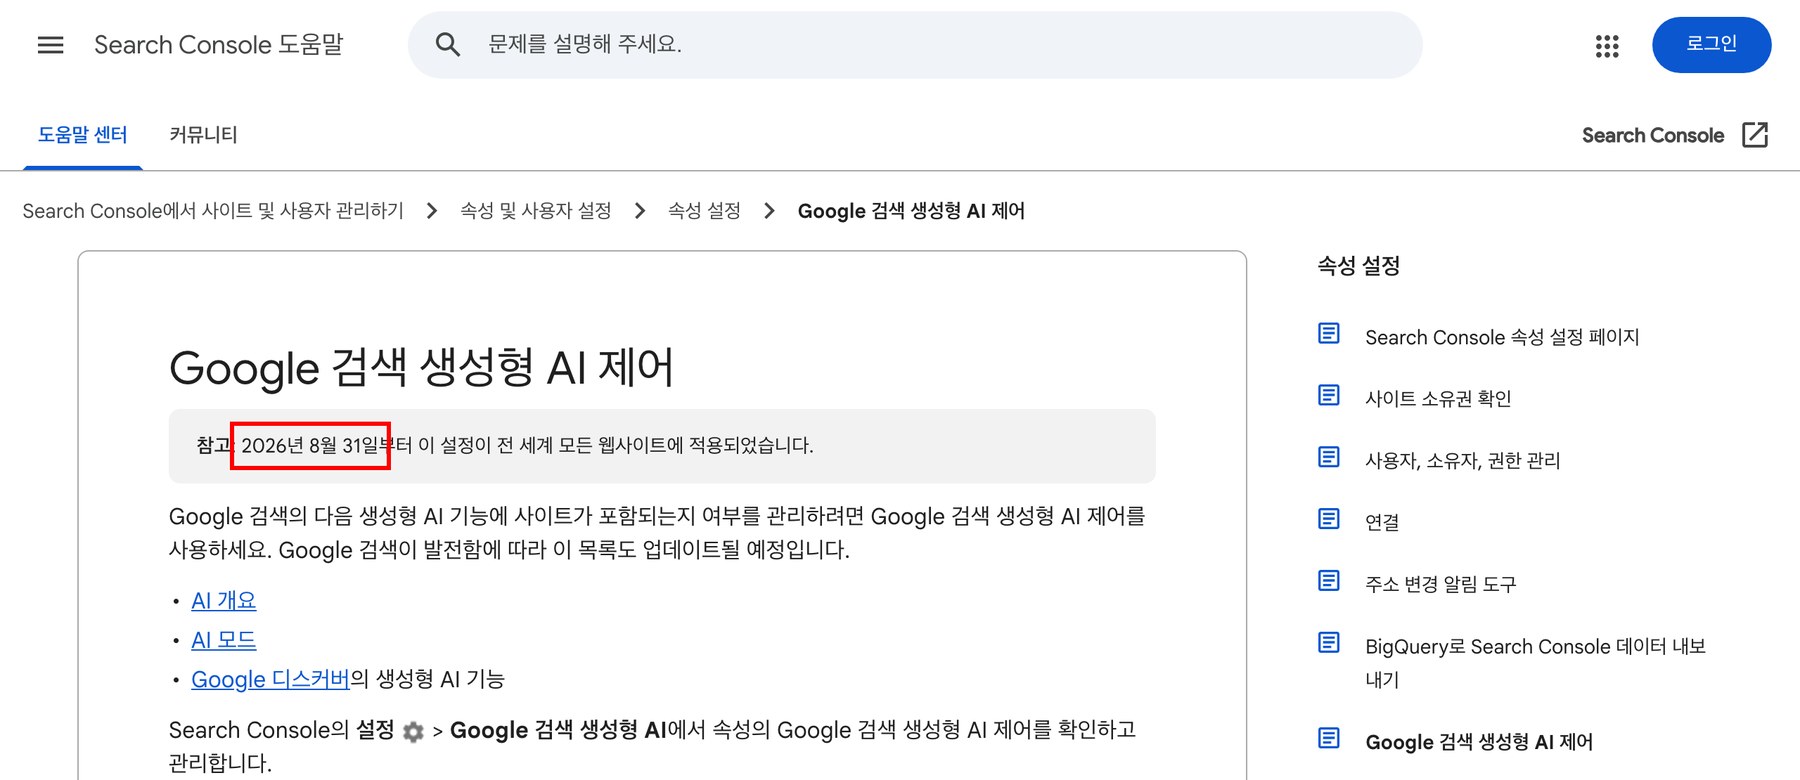Click the 속성 설정 sidebar heading

pyautogui.click(x=1358, y=266)
